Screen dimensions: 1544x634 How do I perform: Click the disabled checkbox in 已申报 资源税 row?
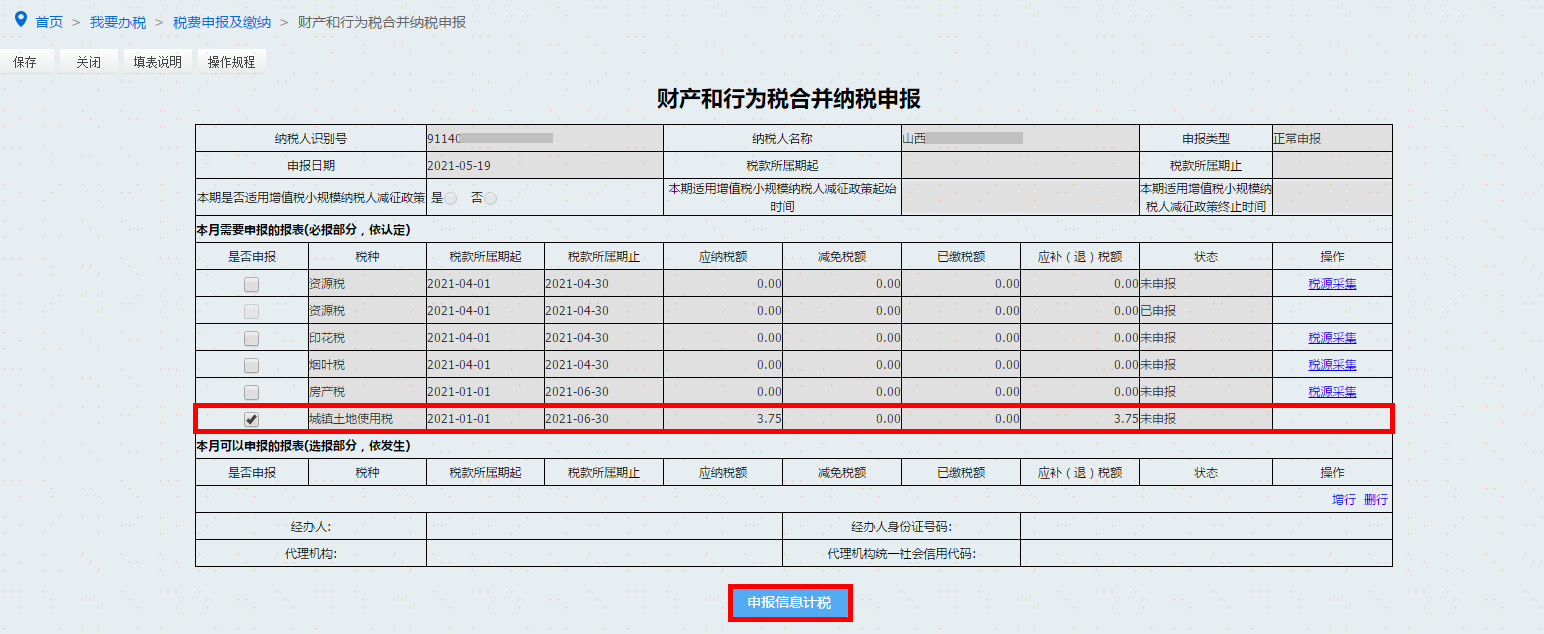click(x=251, y=311)
